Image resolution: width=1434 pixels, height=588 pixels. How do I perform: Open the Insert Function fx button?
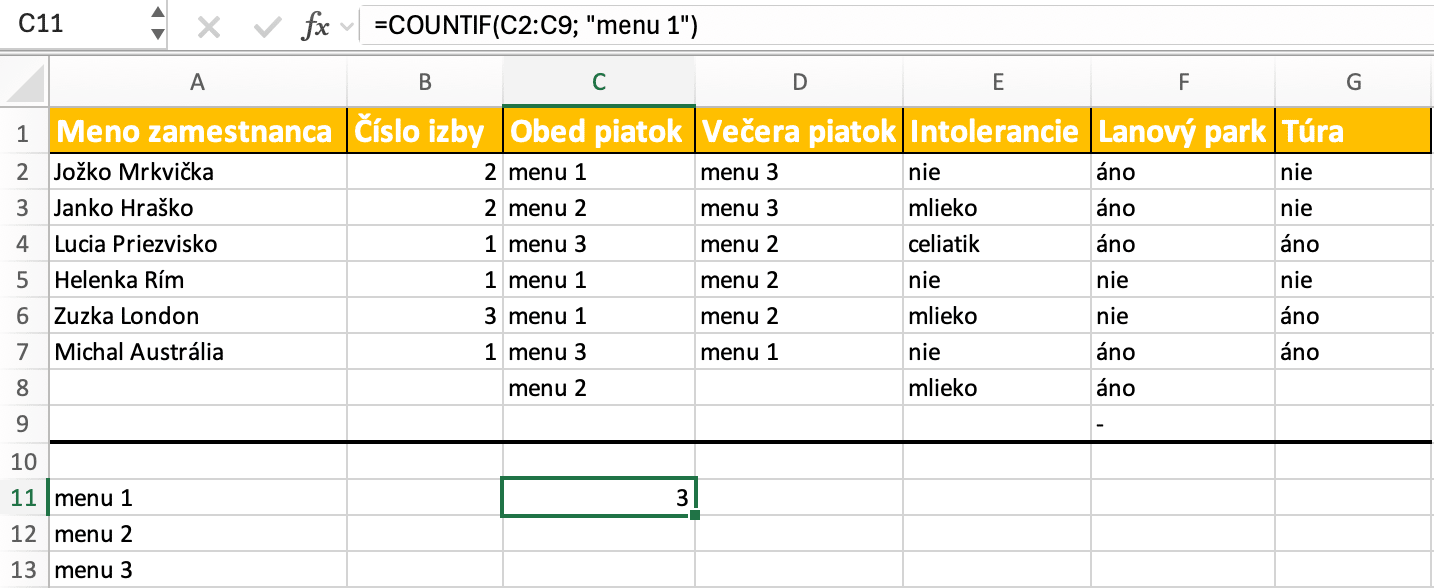coord(316,26)
